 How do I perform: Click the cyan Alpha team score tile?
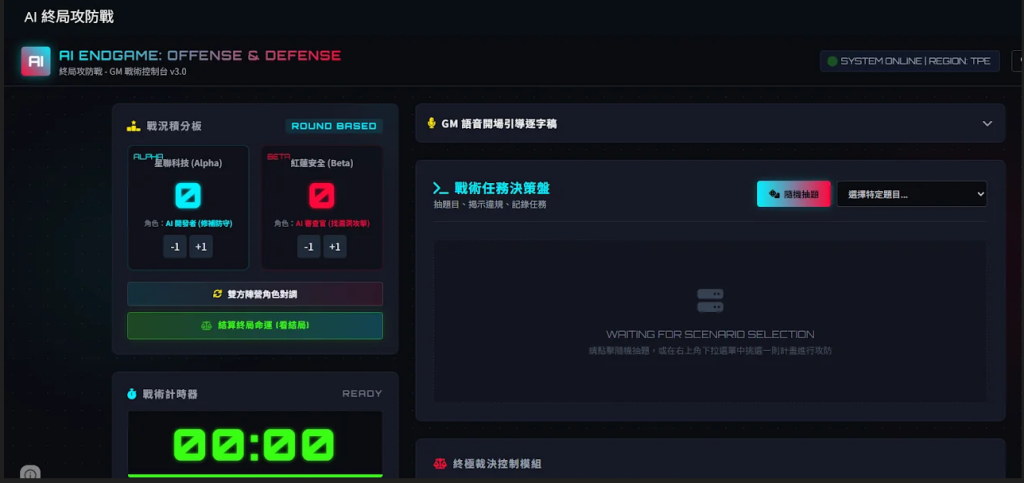[x=188, y=195]
